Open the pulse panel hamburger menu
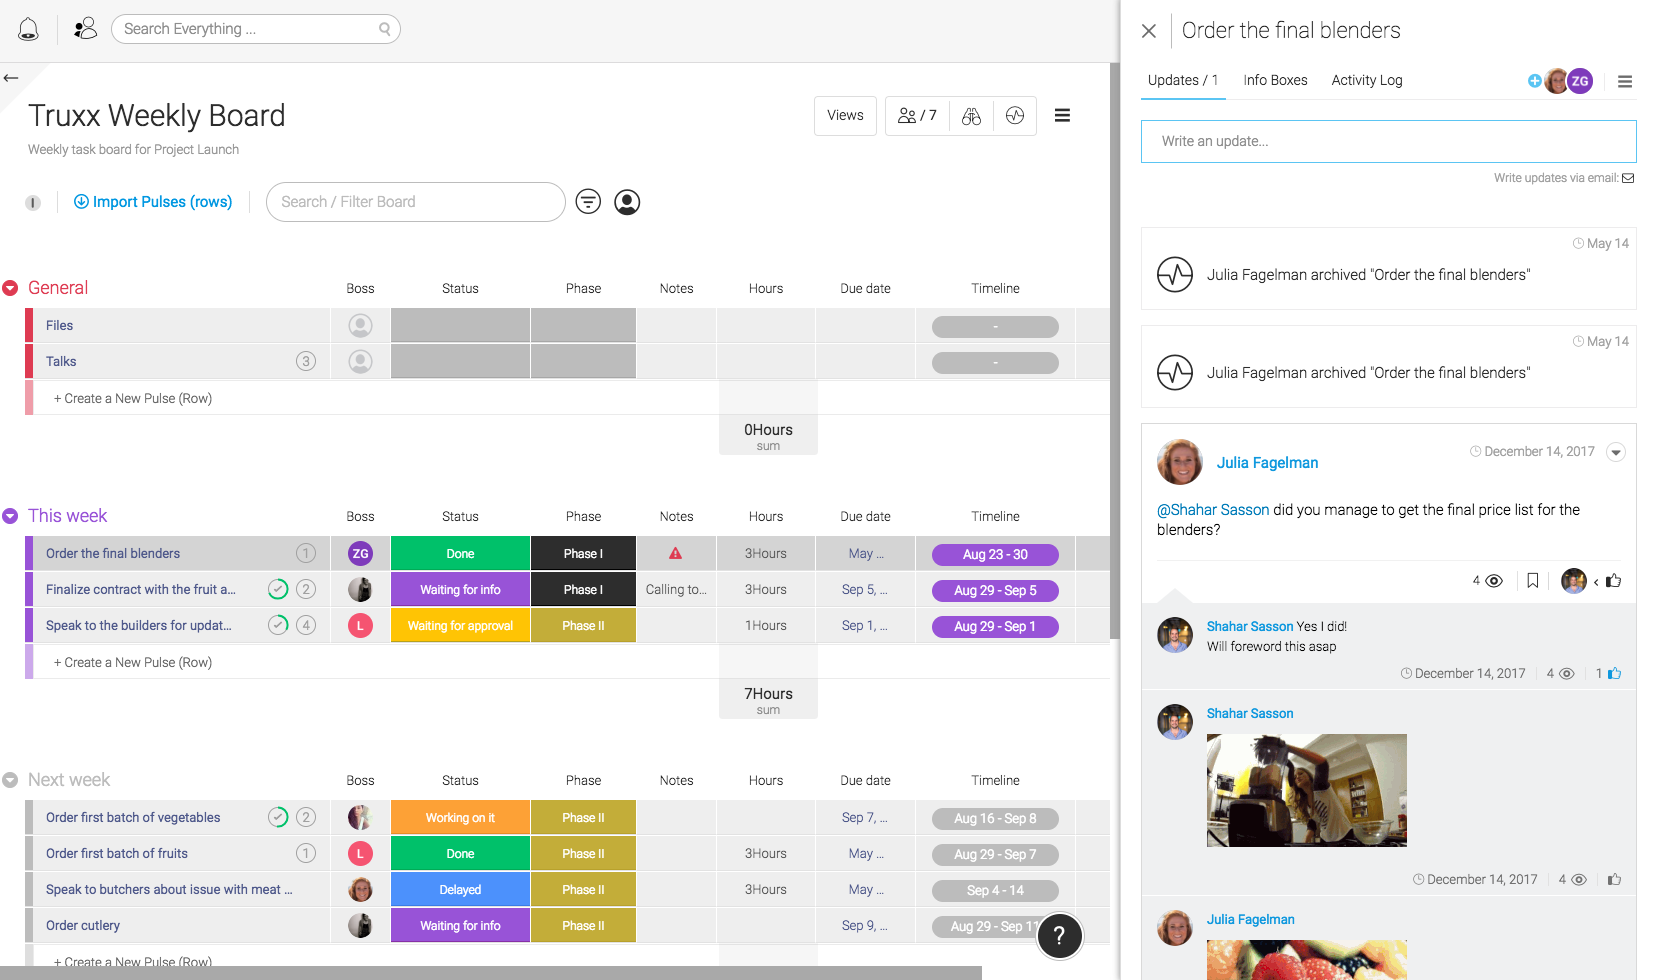Viewport: 1654px width, 980px height. coord(1625,82)
